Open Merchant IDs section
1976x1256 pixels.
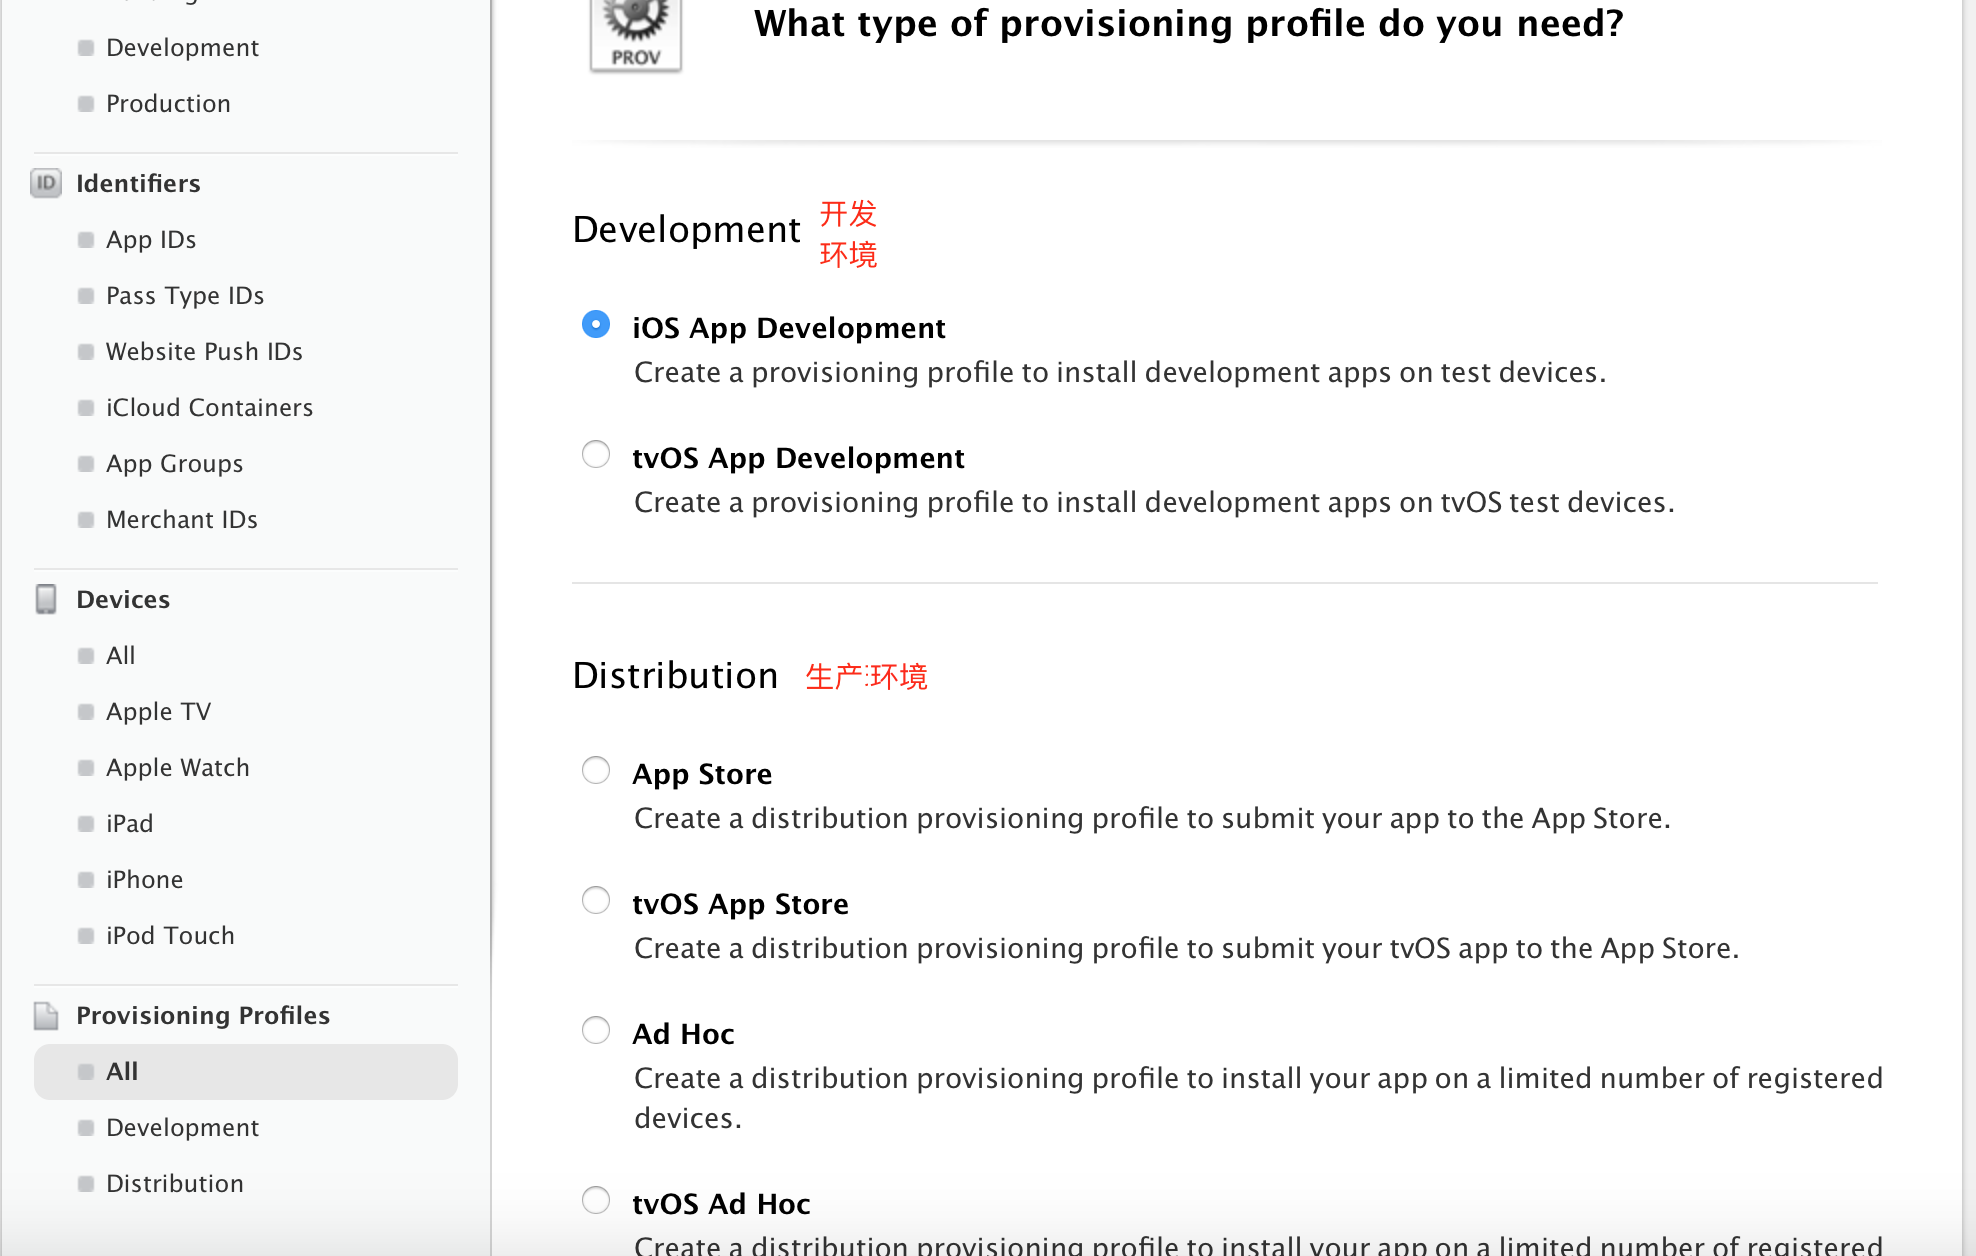tap(182, 520)
